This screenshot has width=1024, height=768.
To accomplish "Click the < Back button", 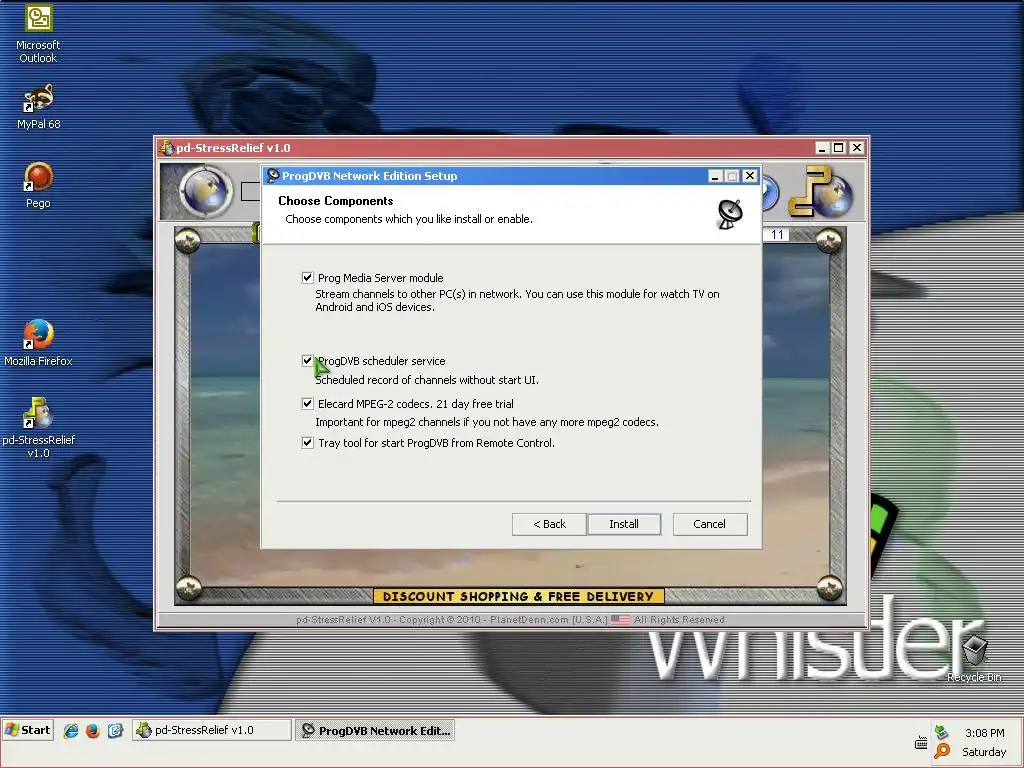I will coord(549,524).
